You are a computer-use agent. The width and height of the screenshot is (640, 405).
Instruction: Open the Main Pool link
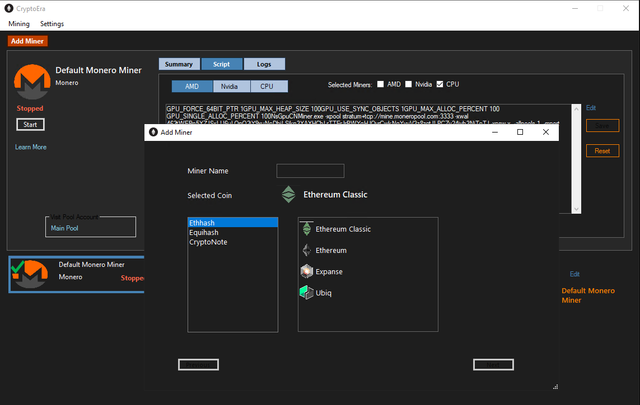[64, 228]
